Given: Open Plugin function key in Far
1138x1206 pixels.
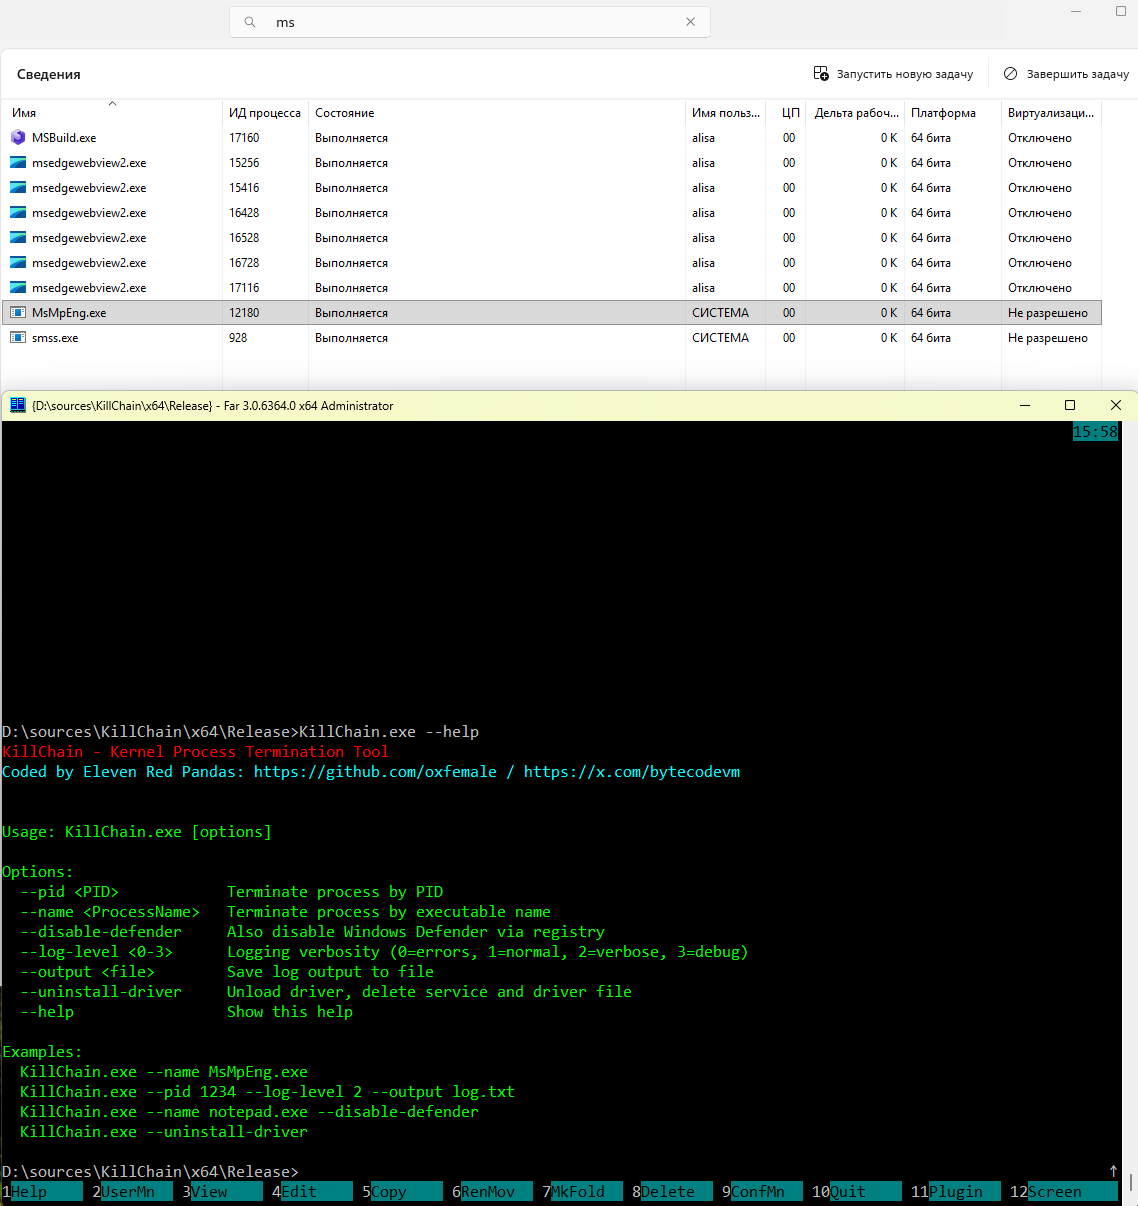Looking at the screenshot, I should [x=955, y=1192].
